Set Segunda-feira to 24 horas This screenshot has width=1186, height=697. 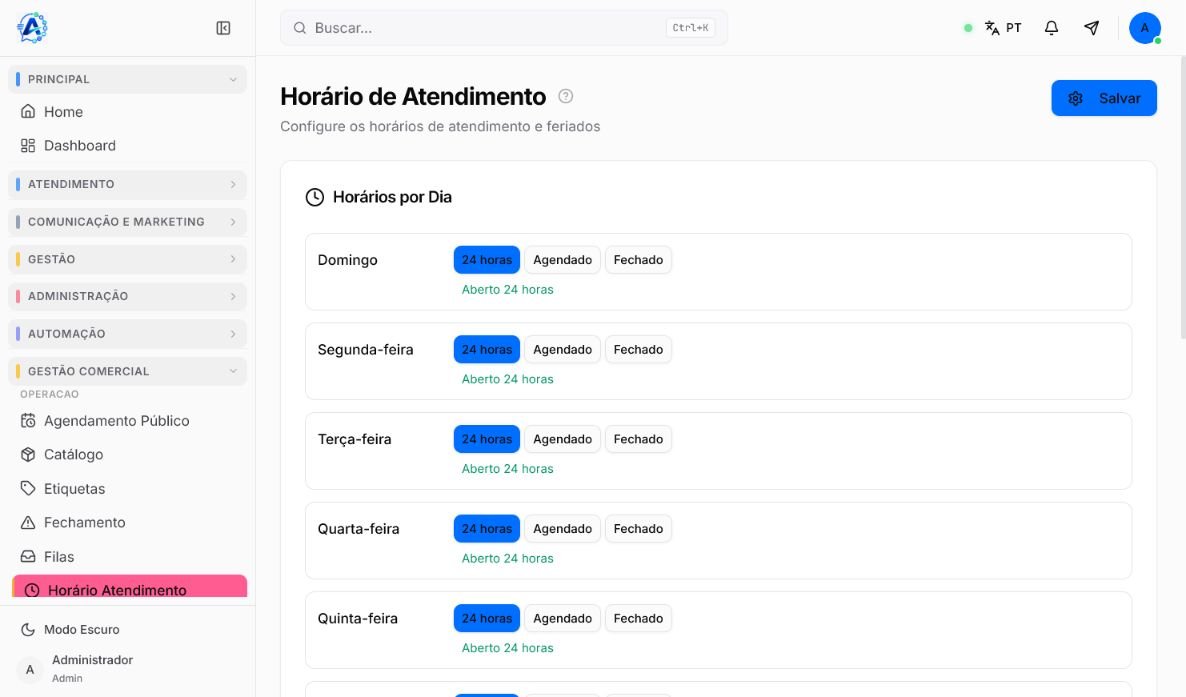[x=486, y=350]
